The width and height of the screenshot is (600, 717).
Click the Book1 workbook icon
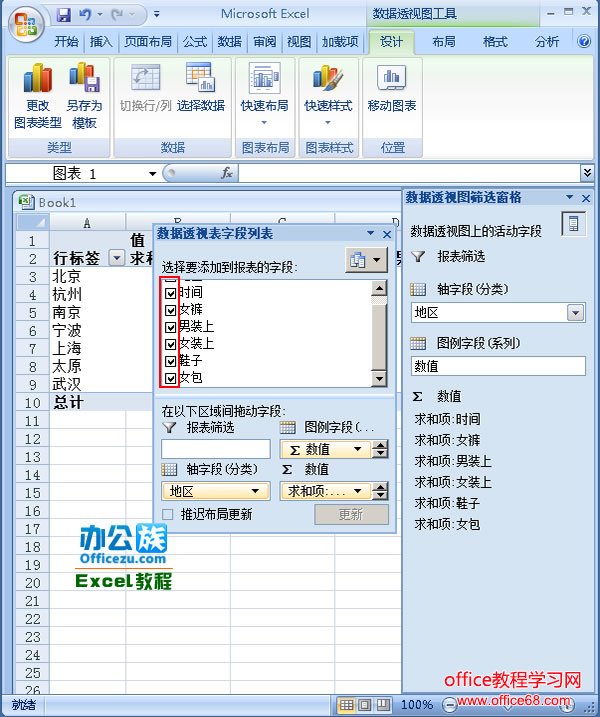(27, 202)
